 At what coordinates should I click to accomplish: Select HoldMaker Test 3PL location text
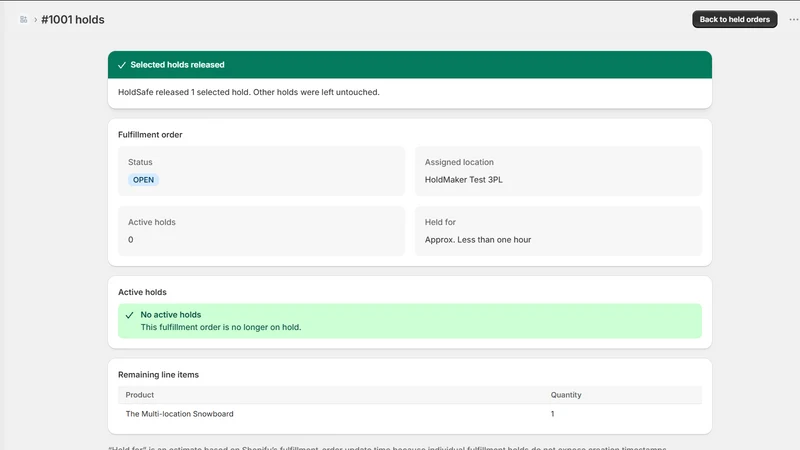(463, 180)
